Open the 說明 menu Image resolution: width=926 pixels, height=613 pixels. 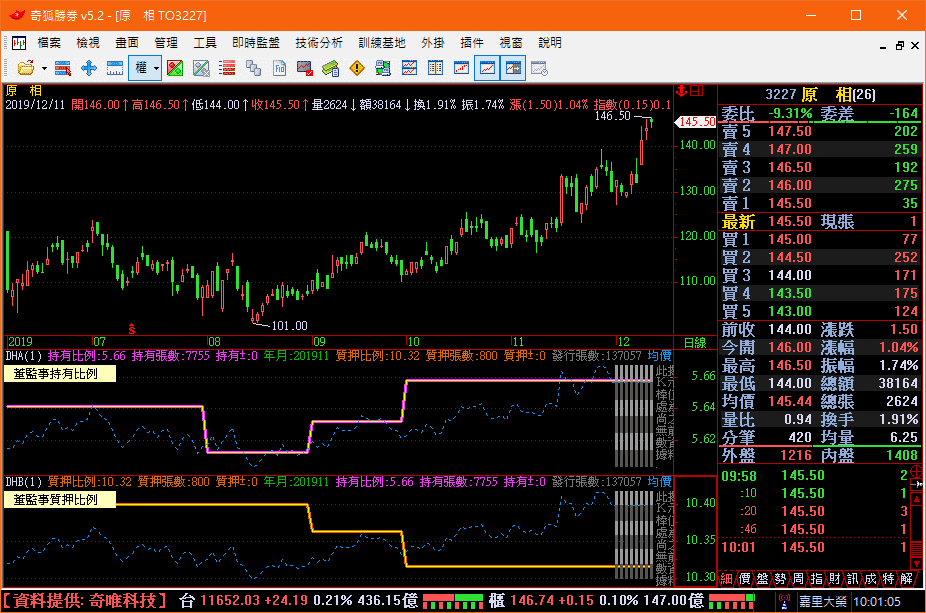click(x=550, y=43)
